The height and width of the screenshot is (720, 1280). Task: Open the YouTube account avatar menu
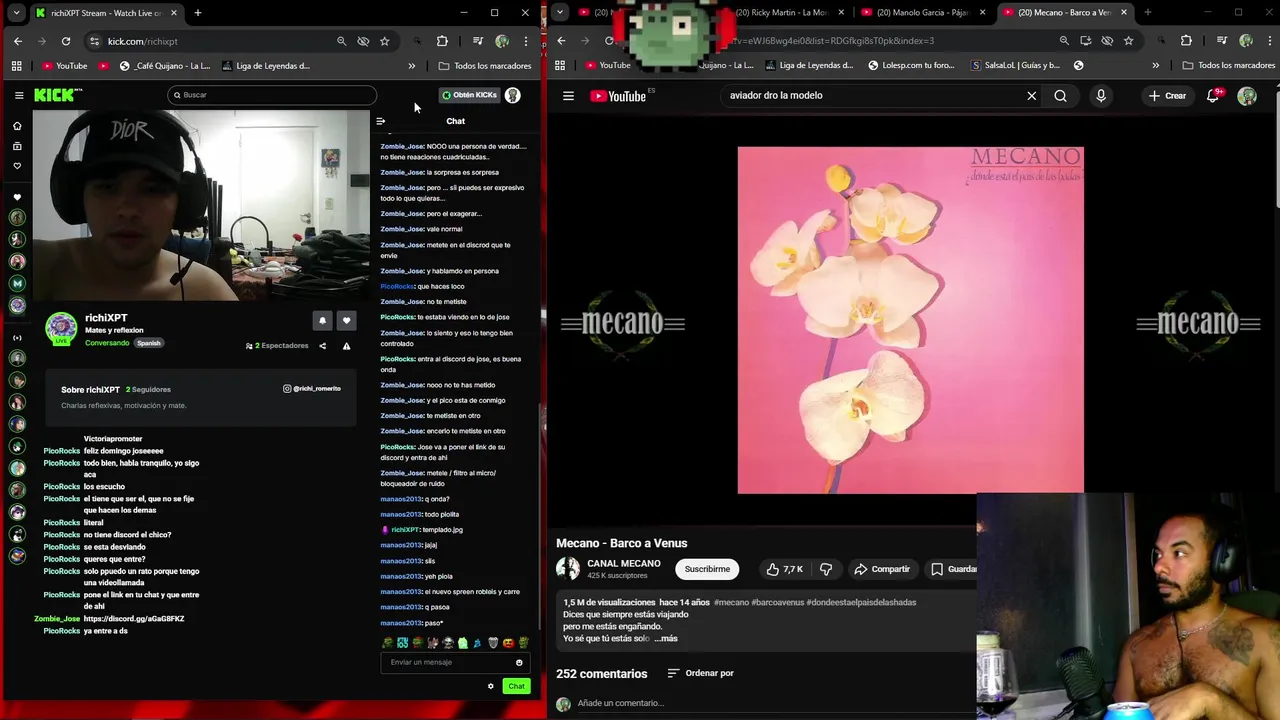(x=1247, y=96)
